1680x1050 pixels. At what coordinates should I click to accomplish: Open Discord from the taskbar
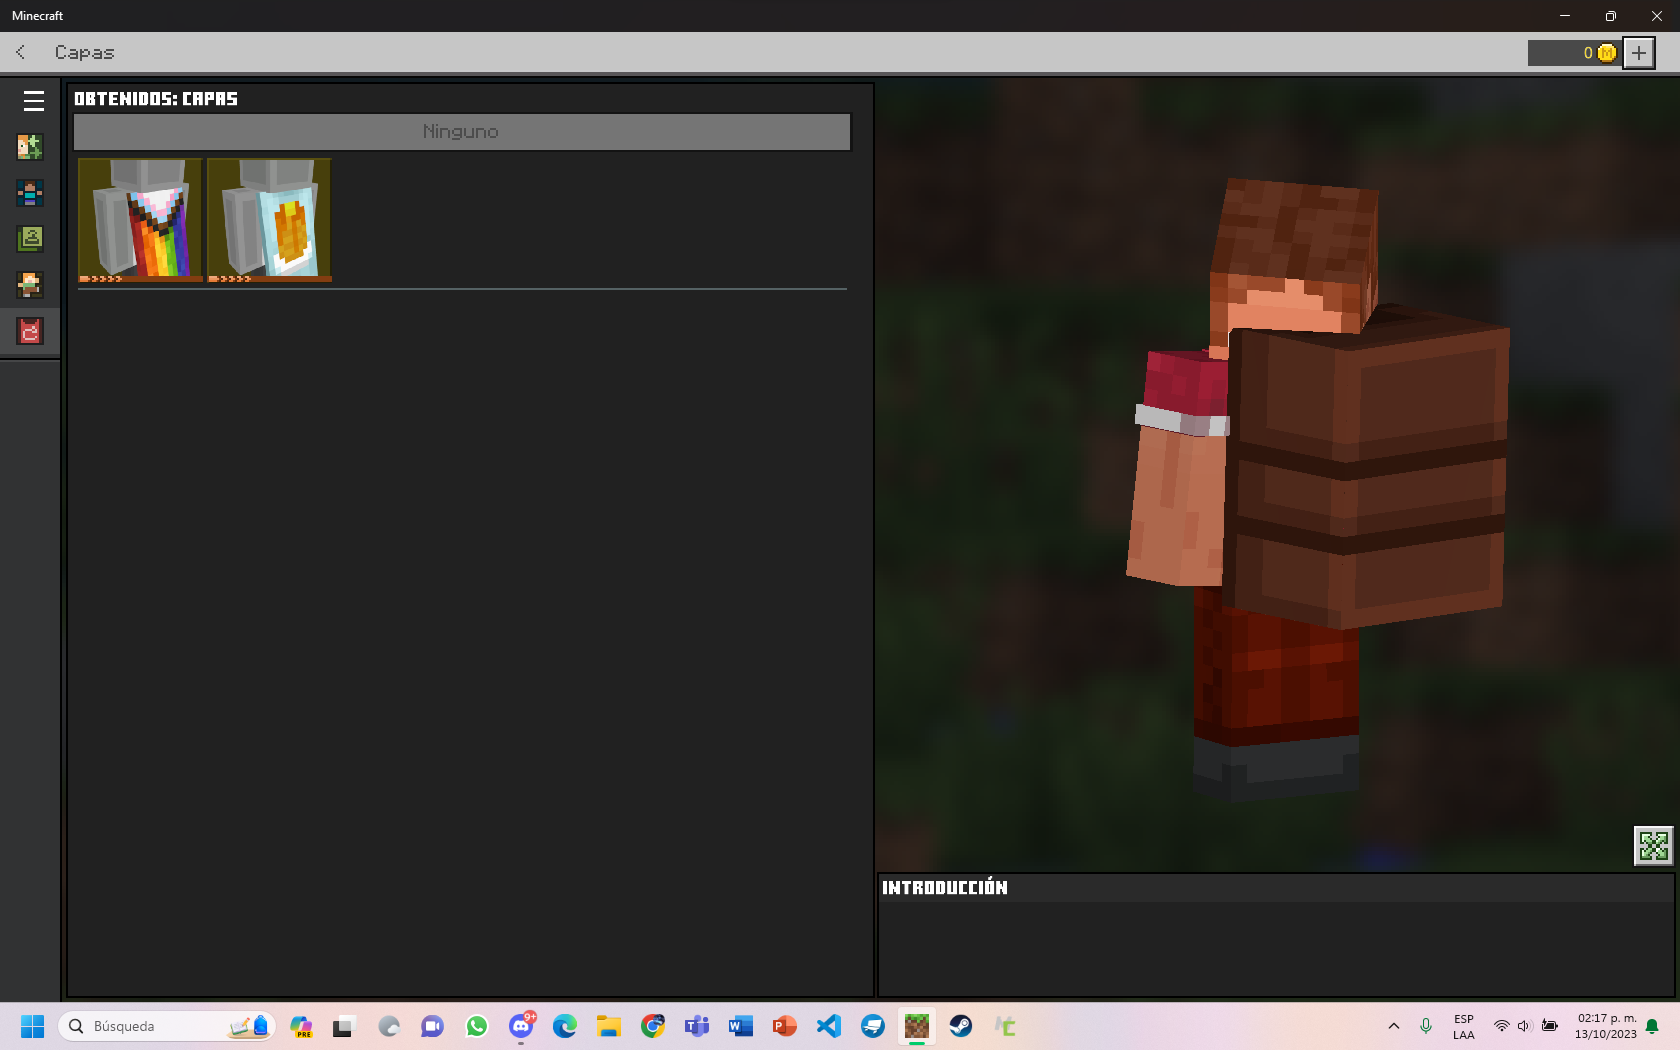pos(521,1026)
